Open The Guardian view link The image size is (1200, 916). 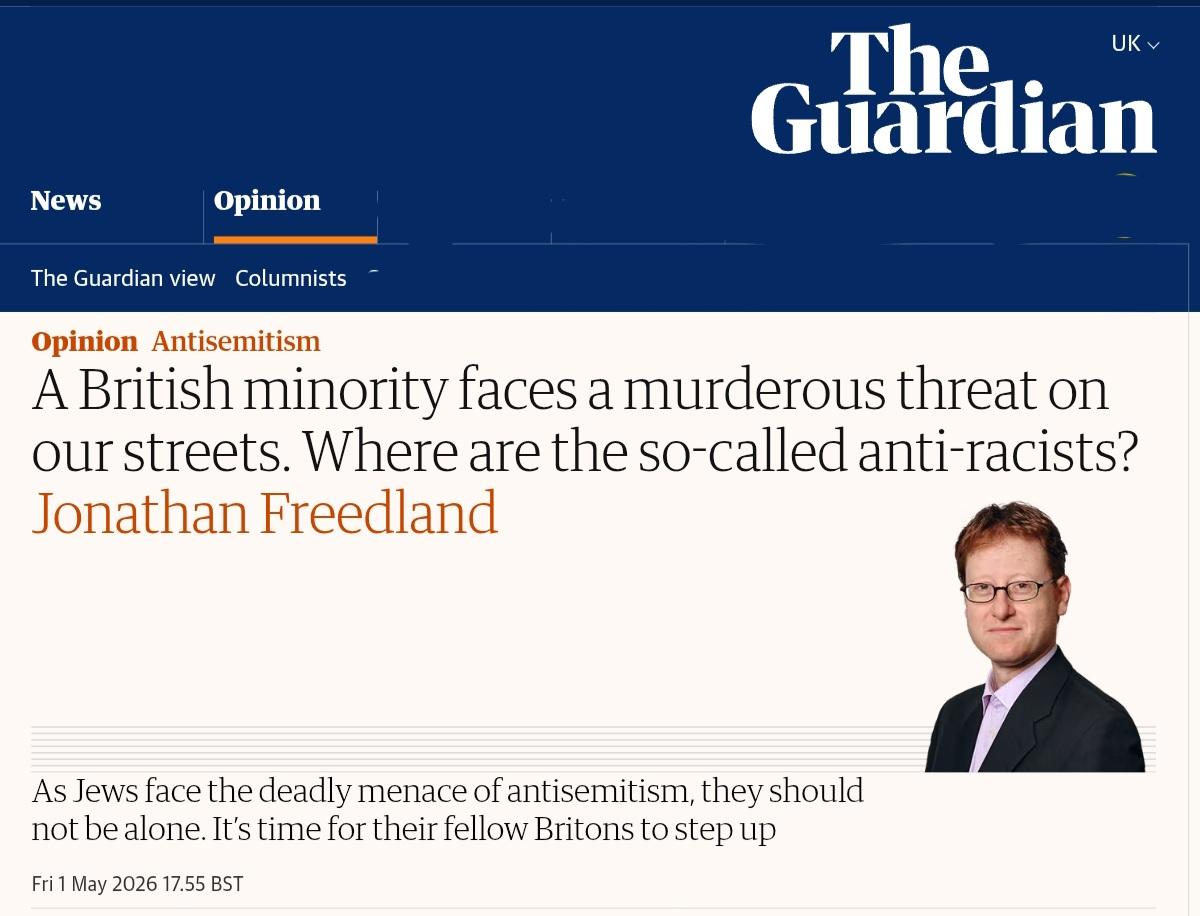(123, 278)
